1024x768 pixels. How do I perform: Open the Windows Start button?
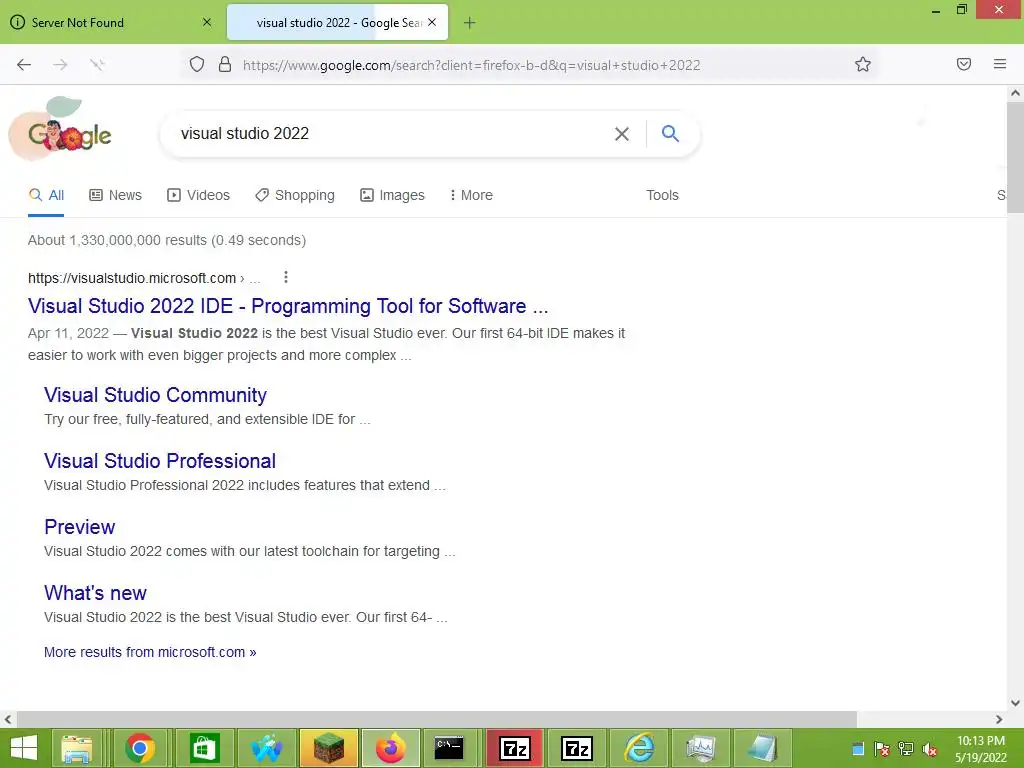24,748
